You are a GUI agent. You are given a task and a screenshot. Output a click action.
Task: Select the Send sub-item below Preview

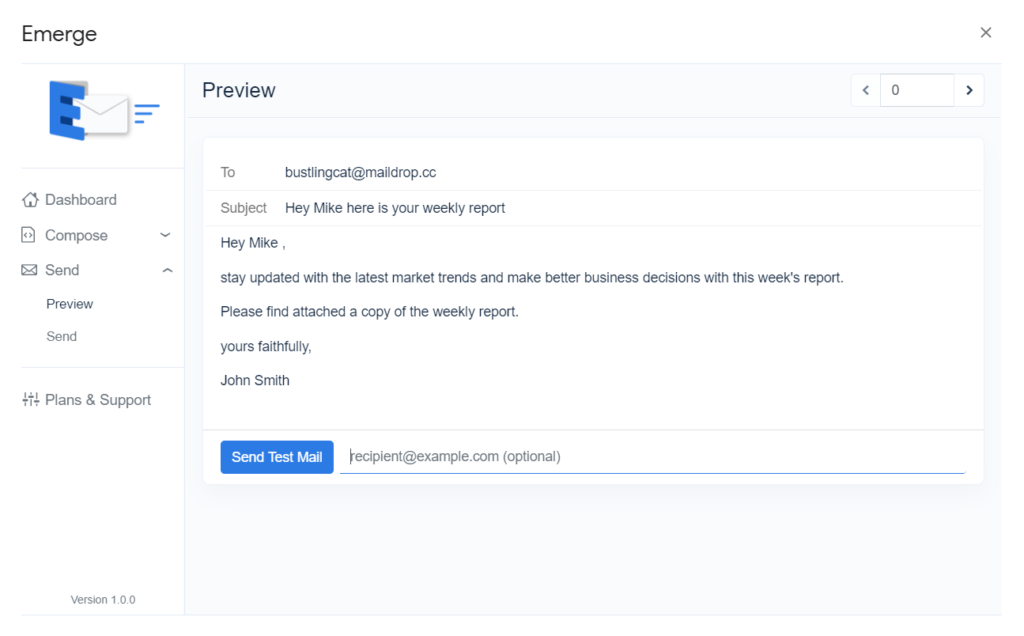[61, 337]
